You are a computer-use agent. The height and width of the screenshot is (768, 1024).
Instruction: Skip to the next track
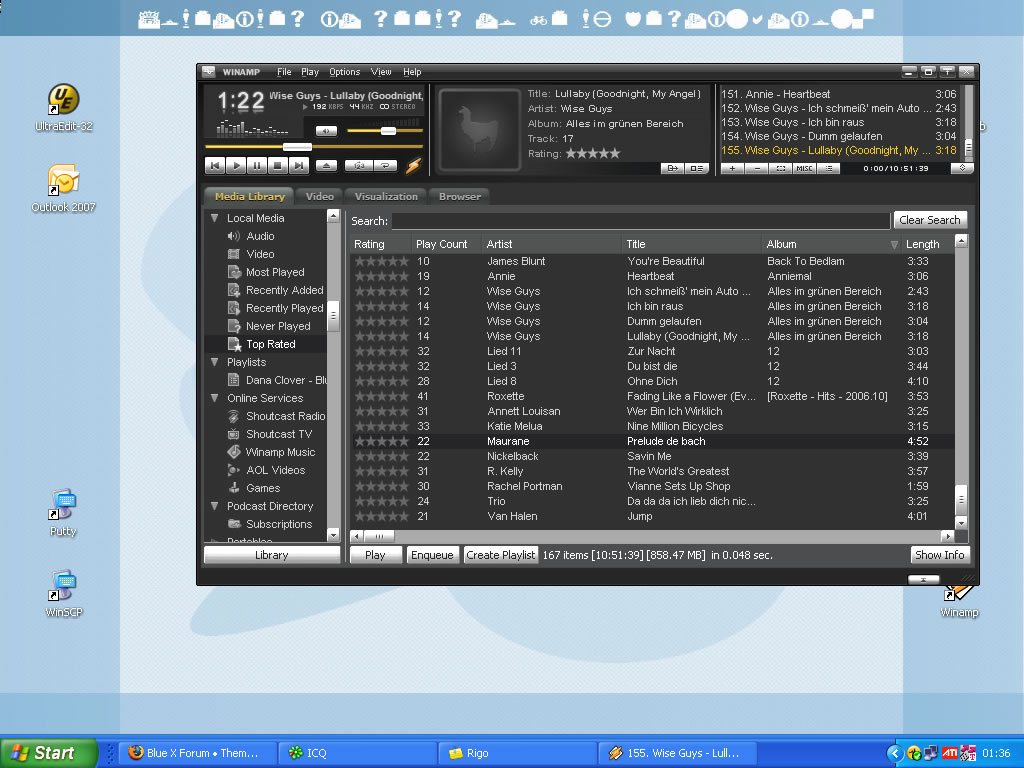[x=299, y=166]
